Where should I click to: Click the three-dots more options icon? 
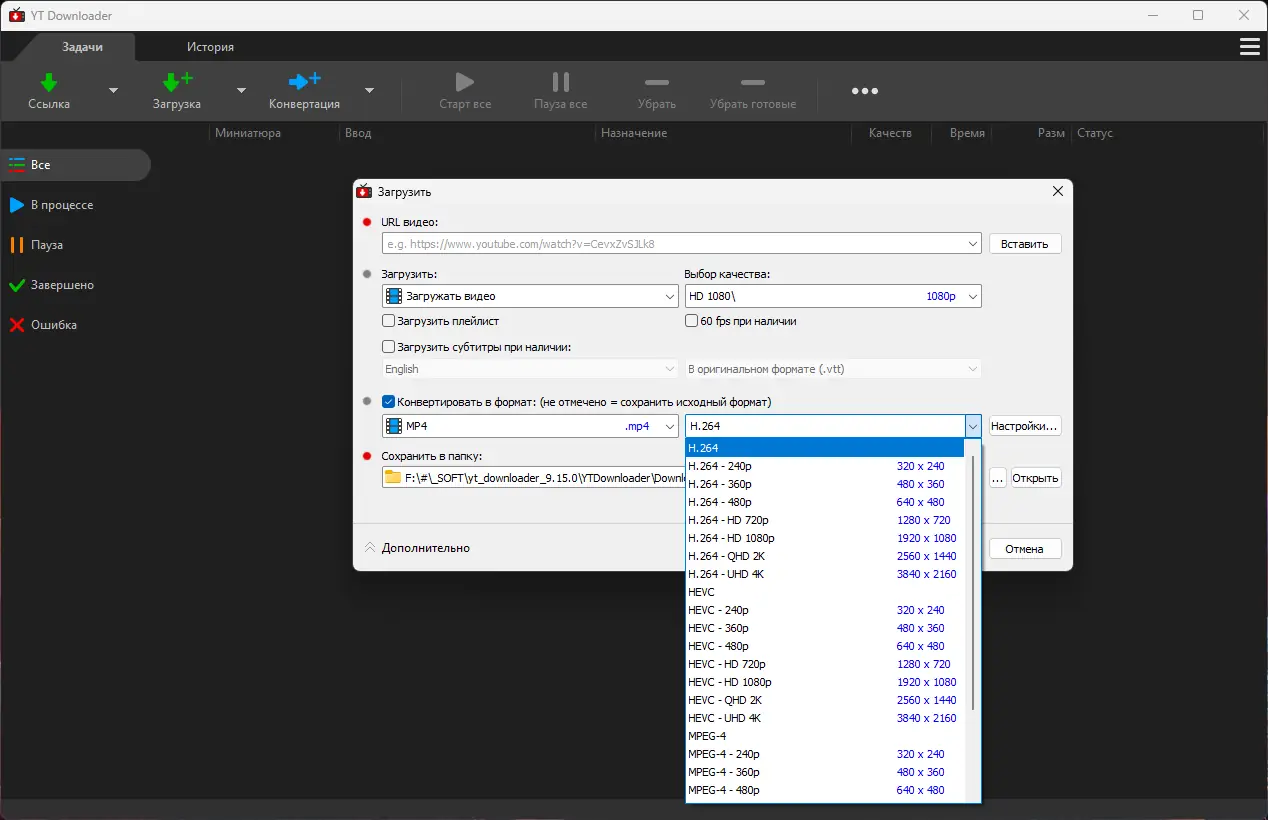(x=864, y=91)
